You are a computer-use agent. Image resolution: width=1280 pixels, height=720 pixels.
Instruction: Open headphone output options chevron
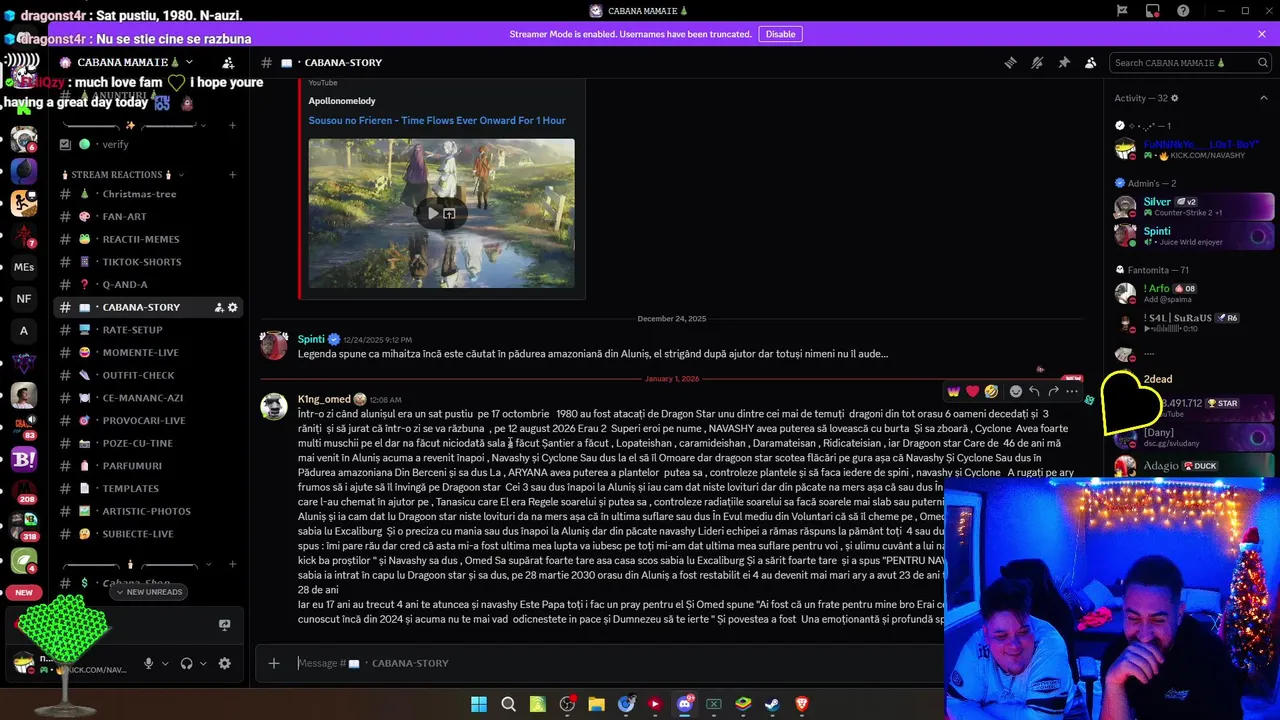pos(203,663)
